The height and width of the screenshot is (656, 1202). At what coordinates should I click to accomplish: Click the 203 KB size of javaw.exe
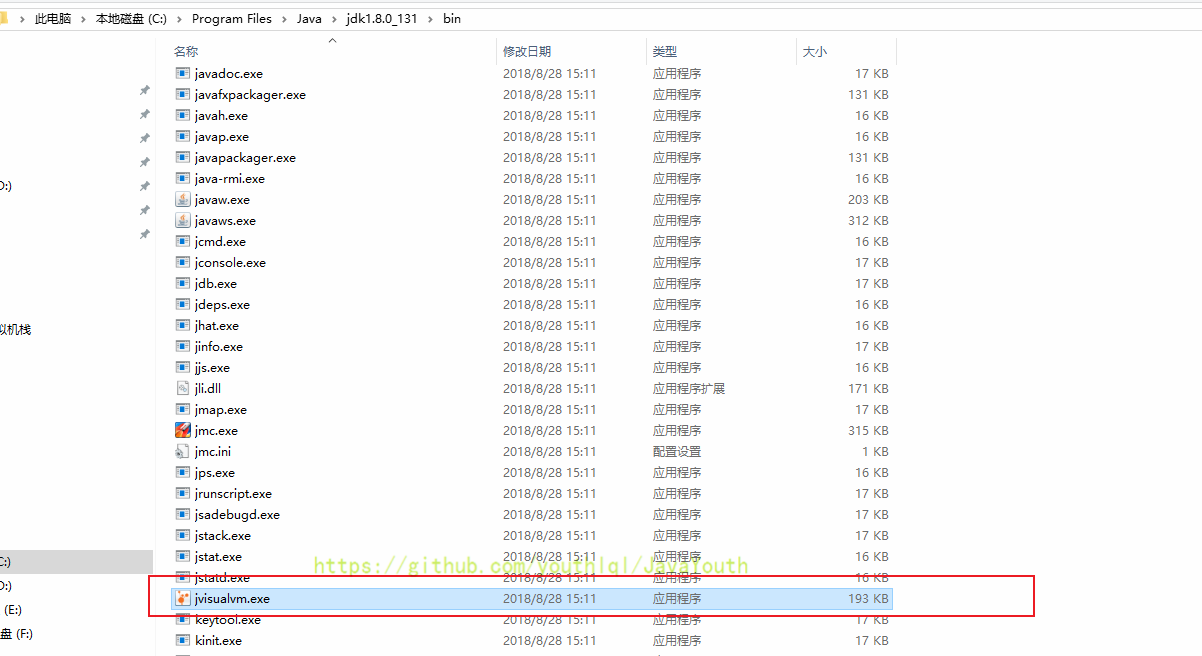pyautogui.click(x=867, y=199)
